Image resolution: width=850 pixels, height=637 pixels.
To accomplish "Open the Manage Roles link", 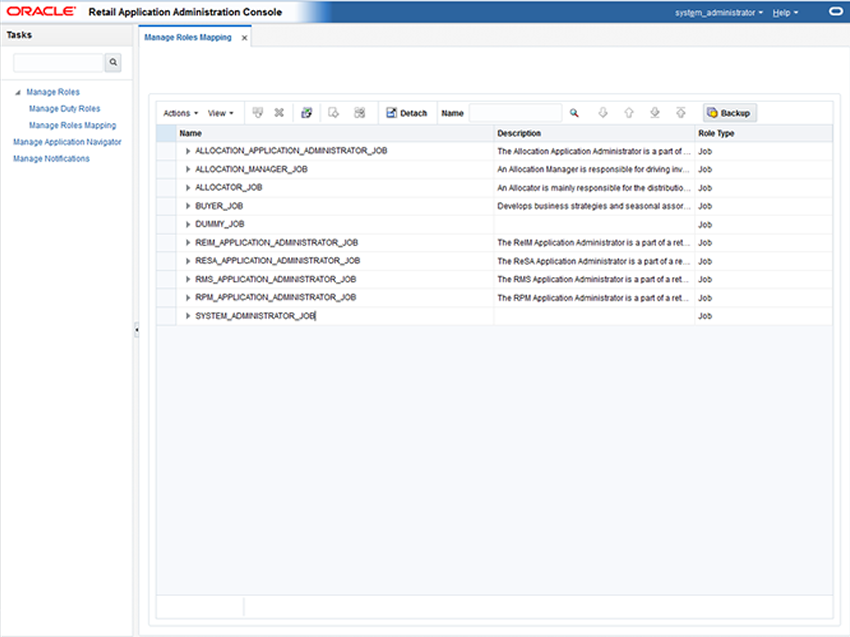I will click(53, 92).
